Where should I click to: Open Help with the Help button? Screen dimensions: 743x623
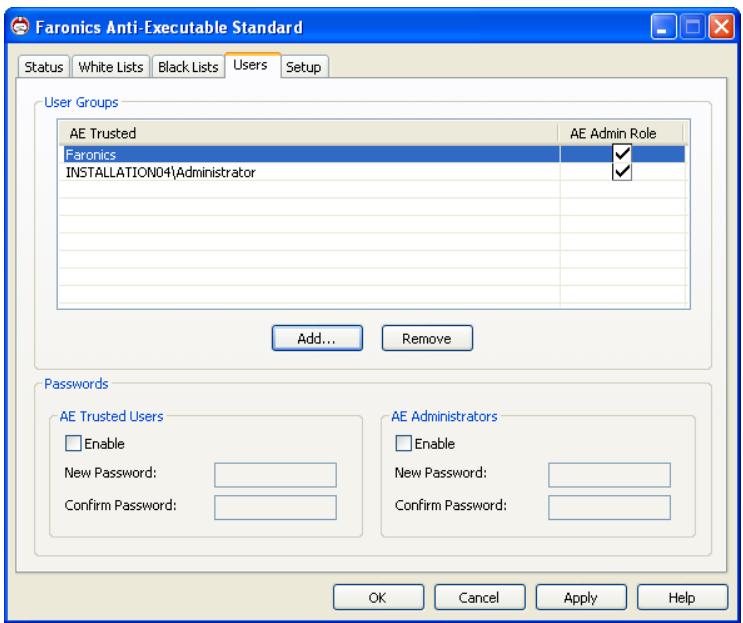tap(682, 597)
